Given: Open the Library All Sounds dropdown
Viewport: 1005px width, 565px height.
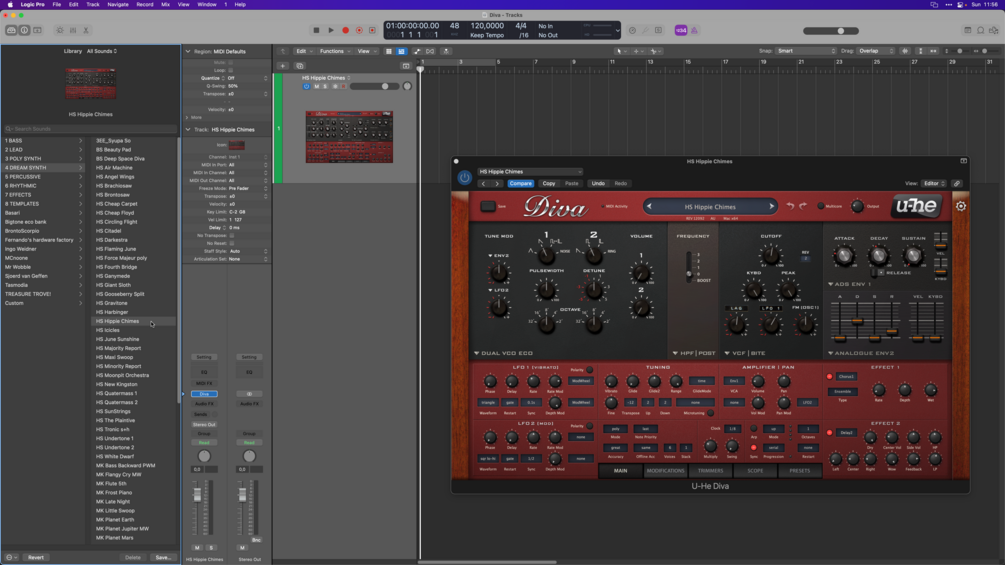Looking at the screenshot, I should point(102,51).
